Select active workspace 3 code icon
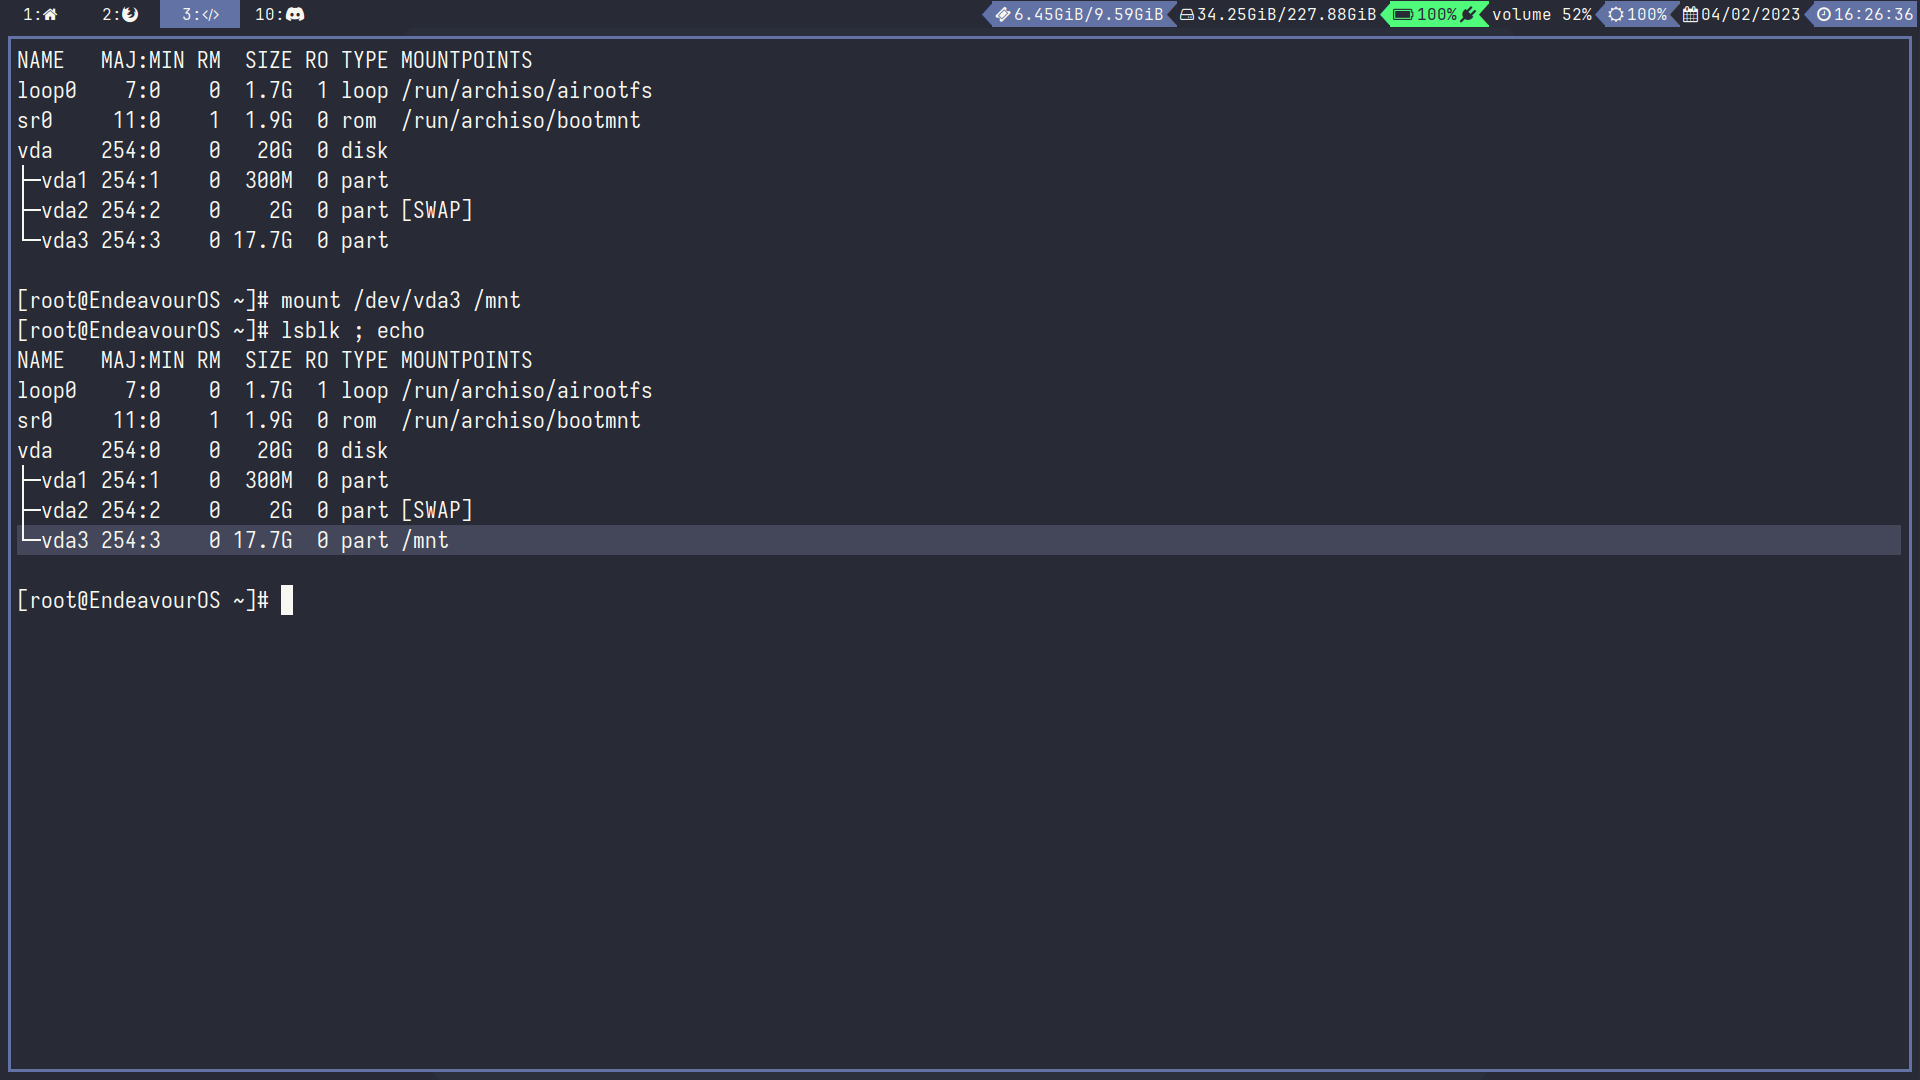Viewport: 1920px width, 1080px height. click(x=200, y=14)
